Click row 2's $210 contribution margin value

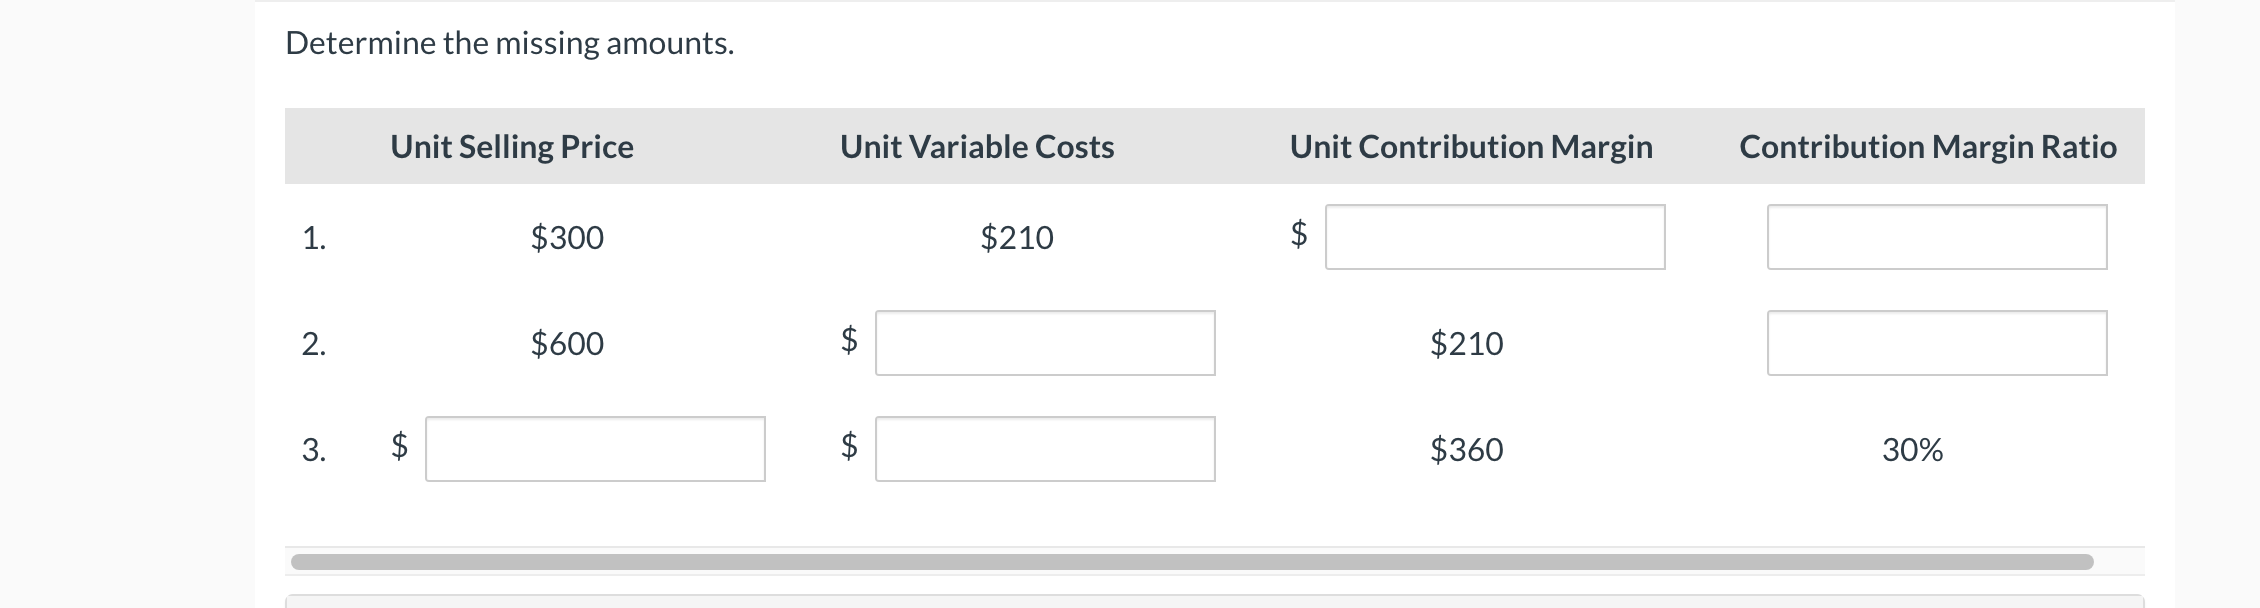(x=1467, y=344)
